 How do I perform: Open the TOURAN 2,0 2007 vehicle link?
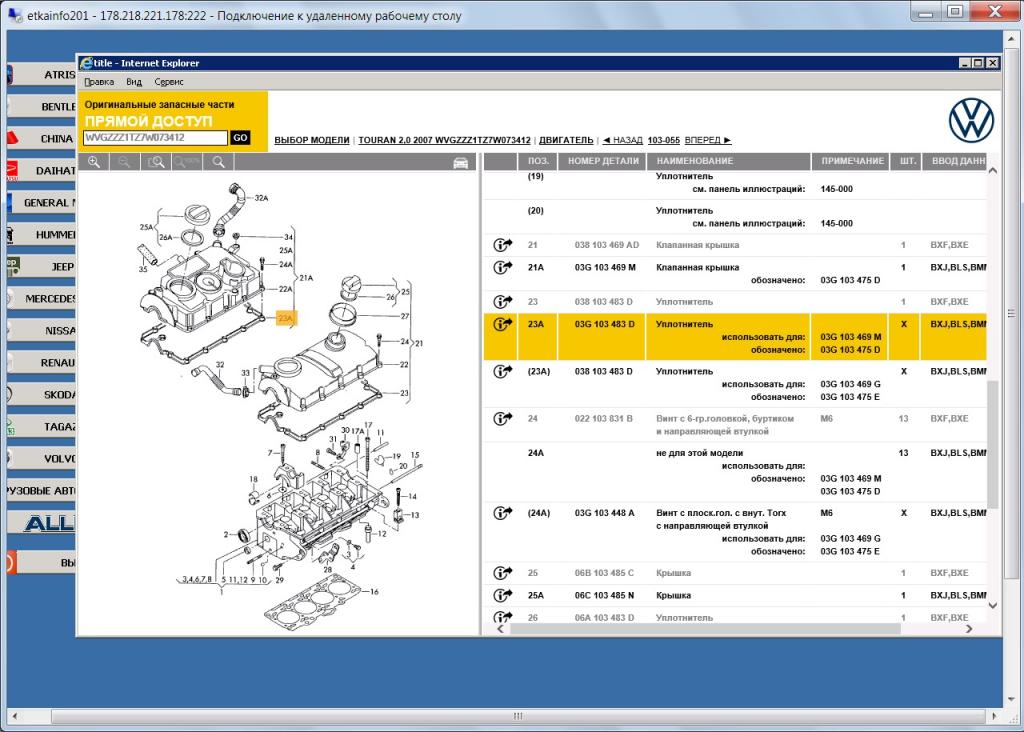pos(444,140)
